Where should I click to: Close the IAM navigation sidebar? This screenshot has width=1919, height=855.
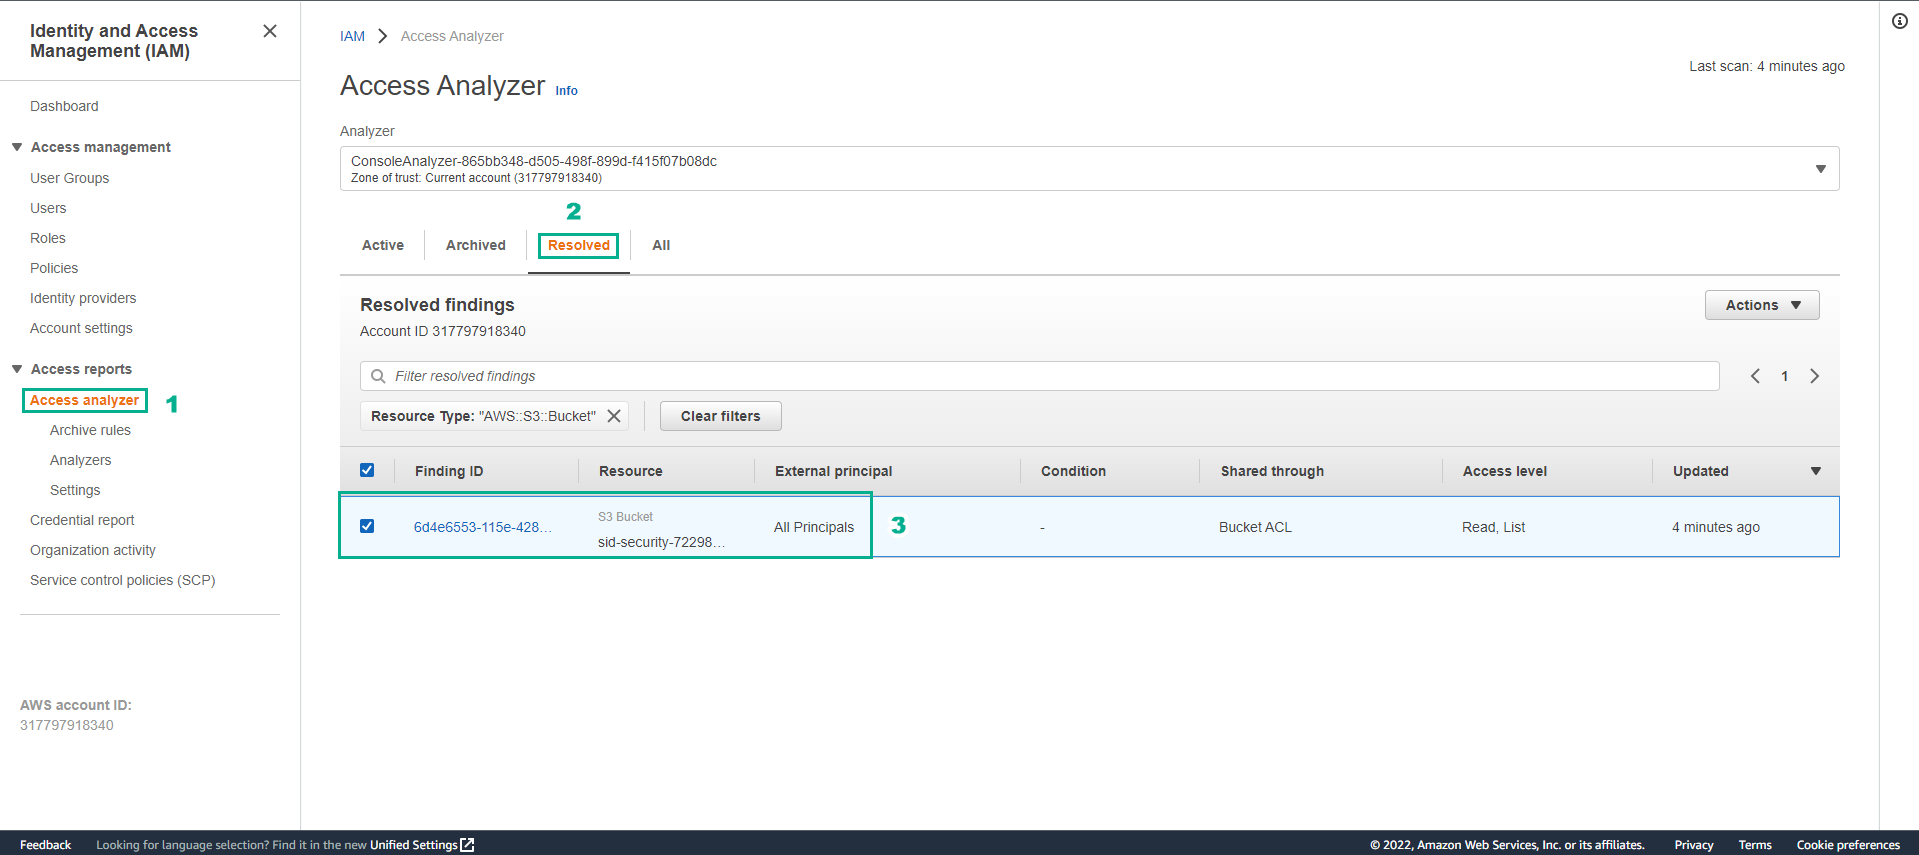pyautogui.click(x=270, y=31)
